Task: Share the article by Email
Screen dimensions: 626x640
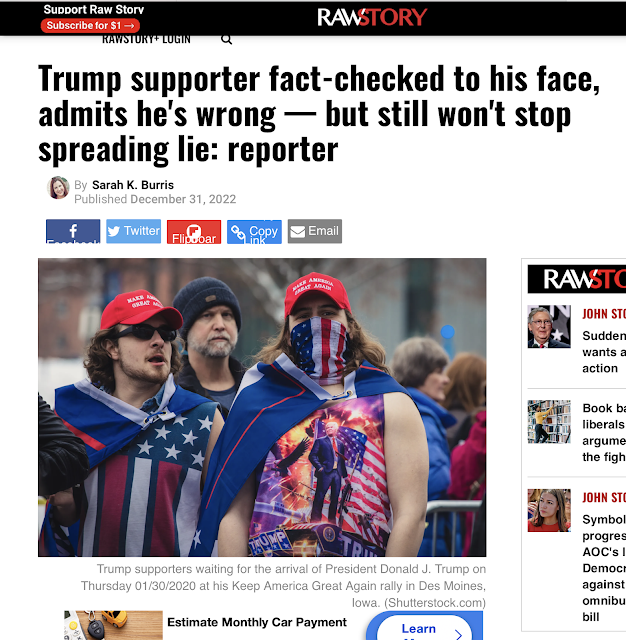Action: (x=315, y=231)
